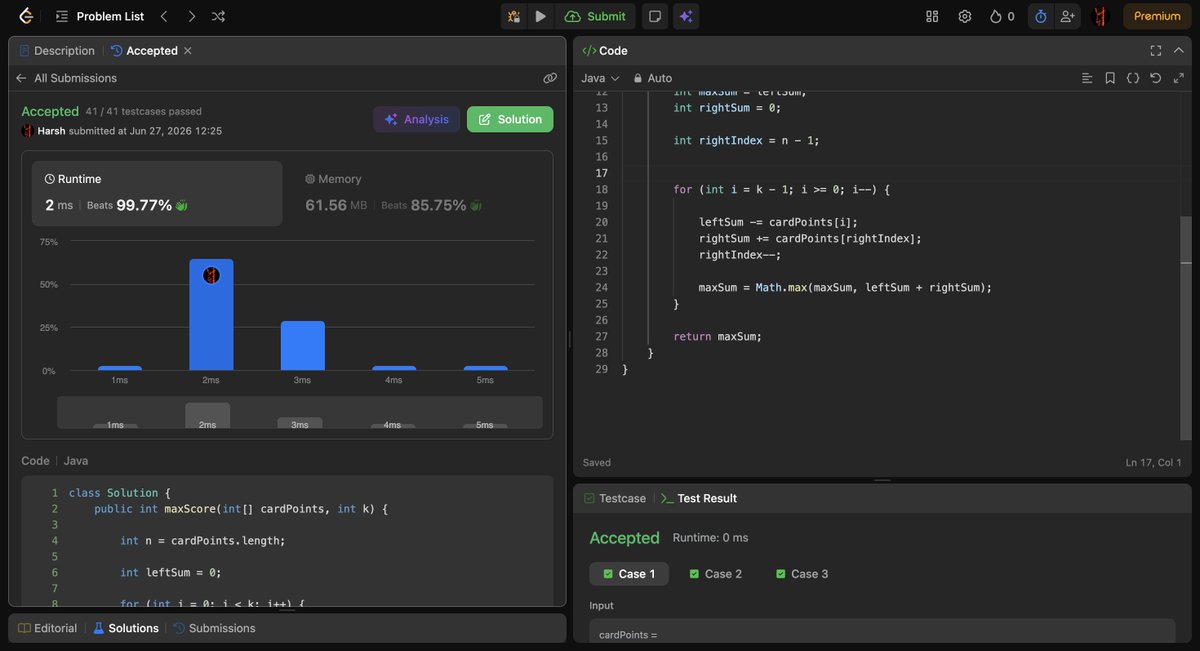This screenshot has height=651, width=1200.
Task: Start the stopwatch timer
Action: point(1040,16)
